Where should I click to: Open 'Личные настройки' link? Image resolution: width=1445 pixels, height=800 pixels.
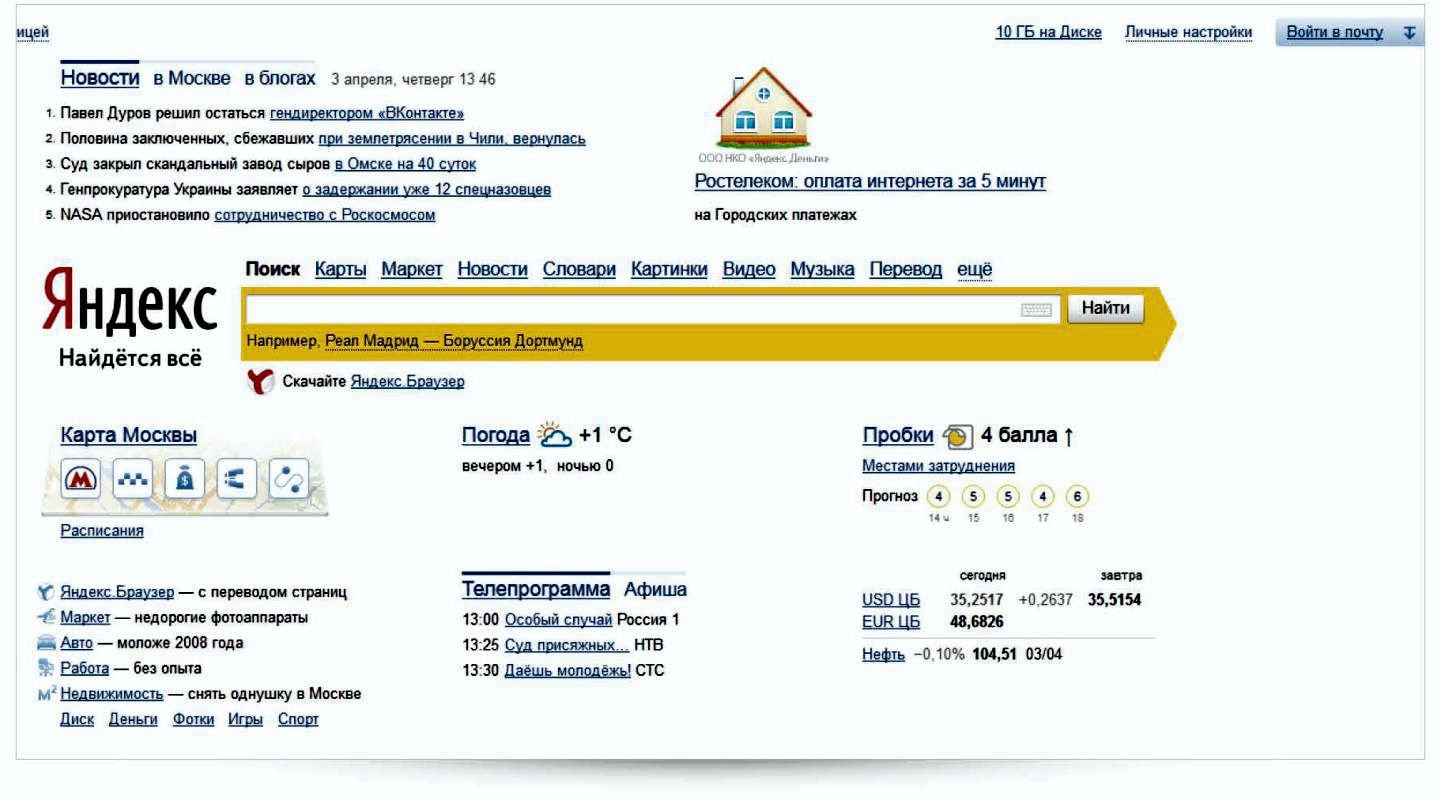tap(1189, 33)
